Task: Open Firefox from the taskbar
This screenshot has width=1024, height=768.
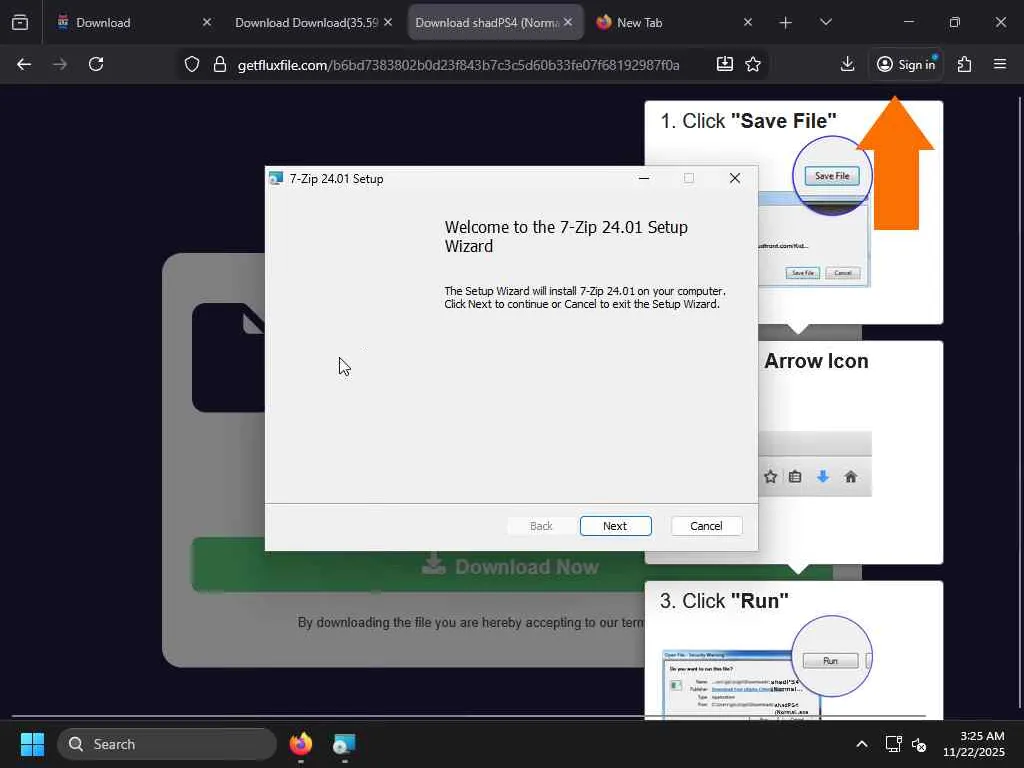Action: [301, 744]
